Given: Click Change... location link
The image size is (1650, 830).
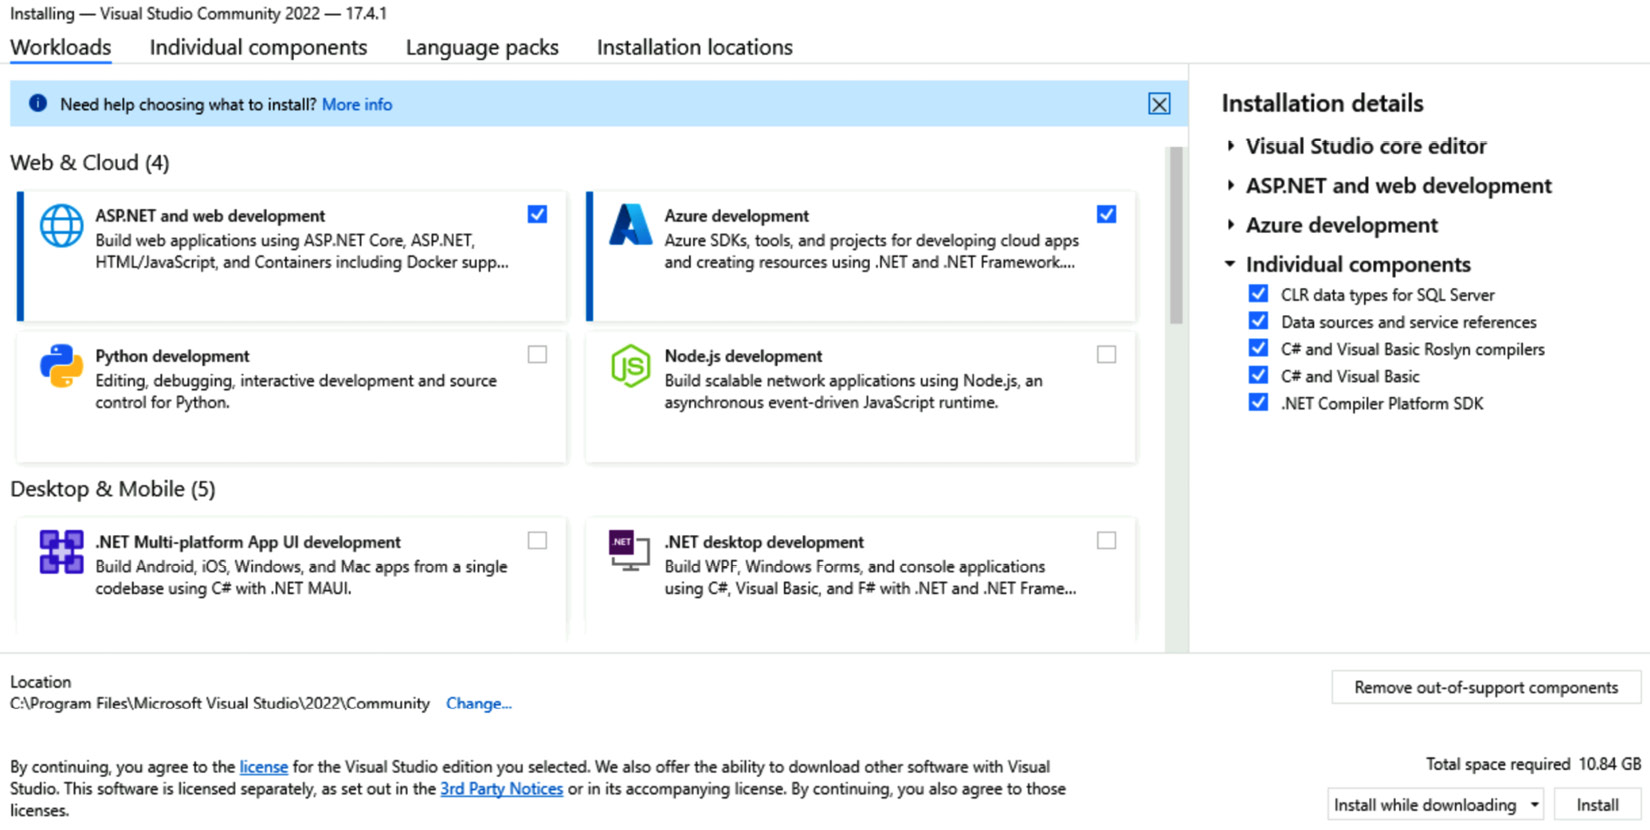Looking at the screenshot, I should pyautogui.click(x=479, y=703).
